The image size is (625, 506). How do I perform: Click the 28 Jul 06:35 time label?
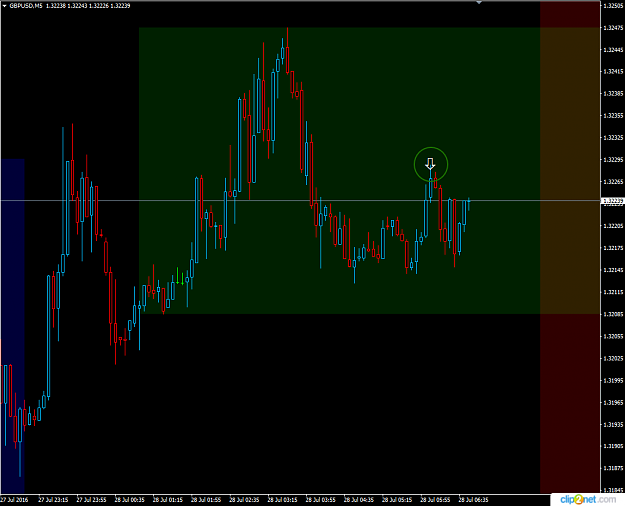coord(473,500)
